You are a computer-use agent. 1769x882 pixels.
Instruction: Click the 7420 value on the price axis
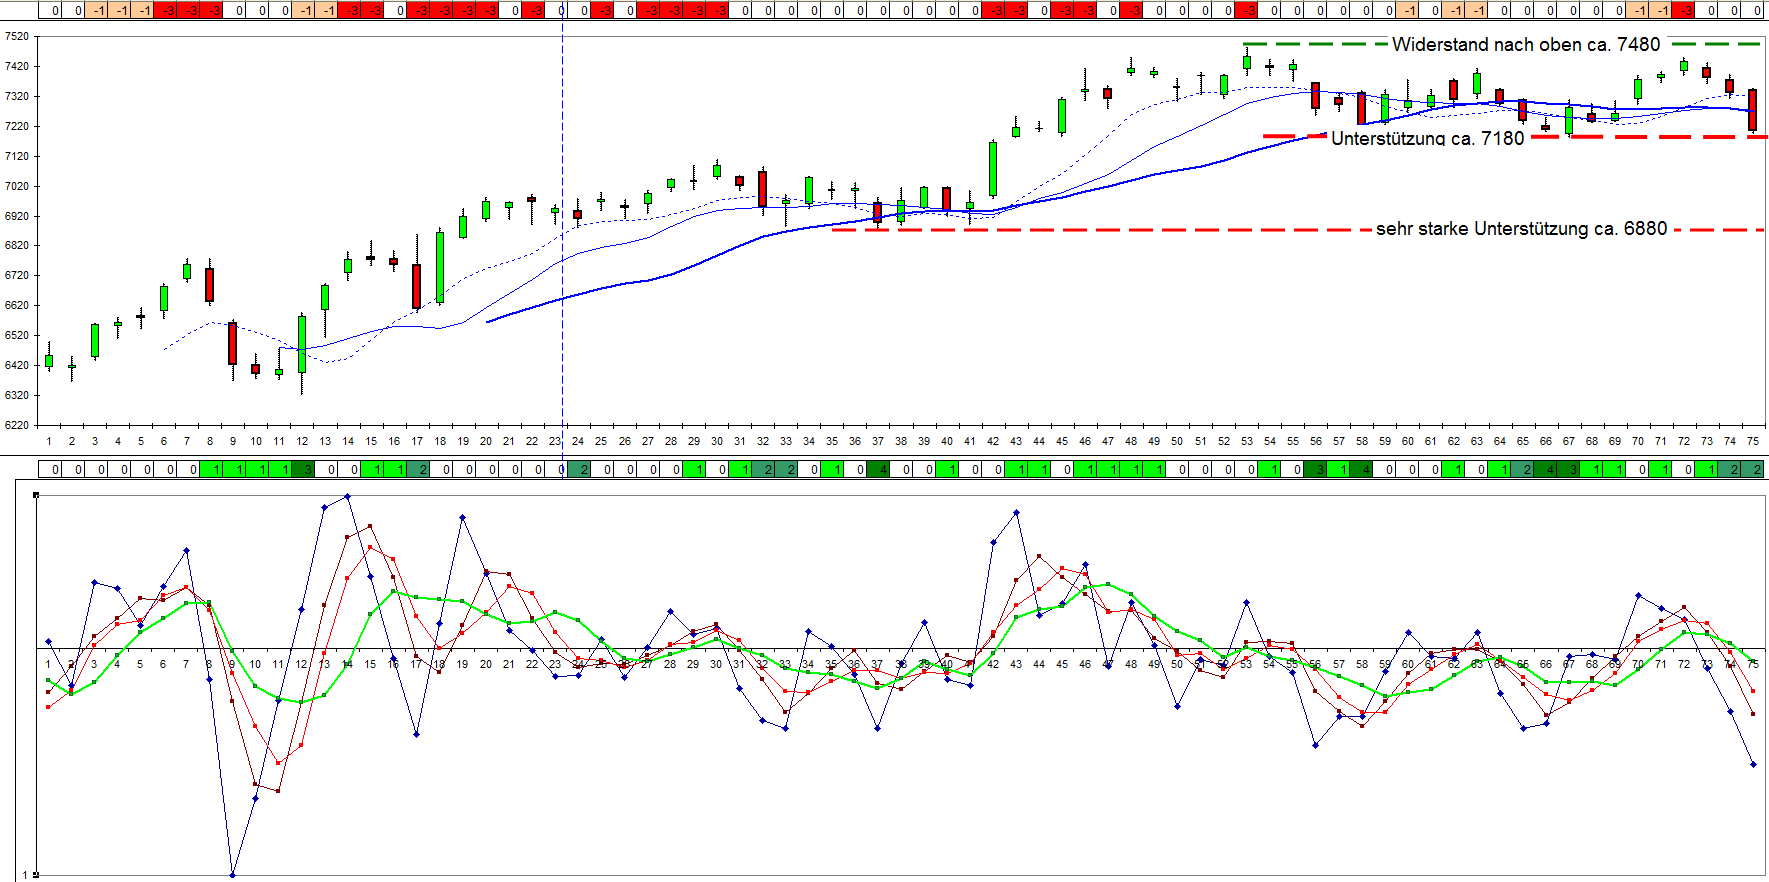[17, 66]
